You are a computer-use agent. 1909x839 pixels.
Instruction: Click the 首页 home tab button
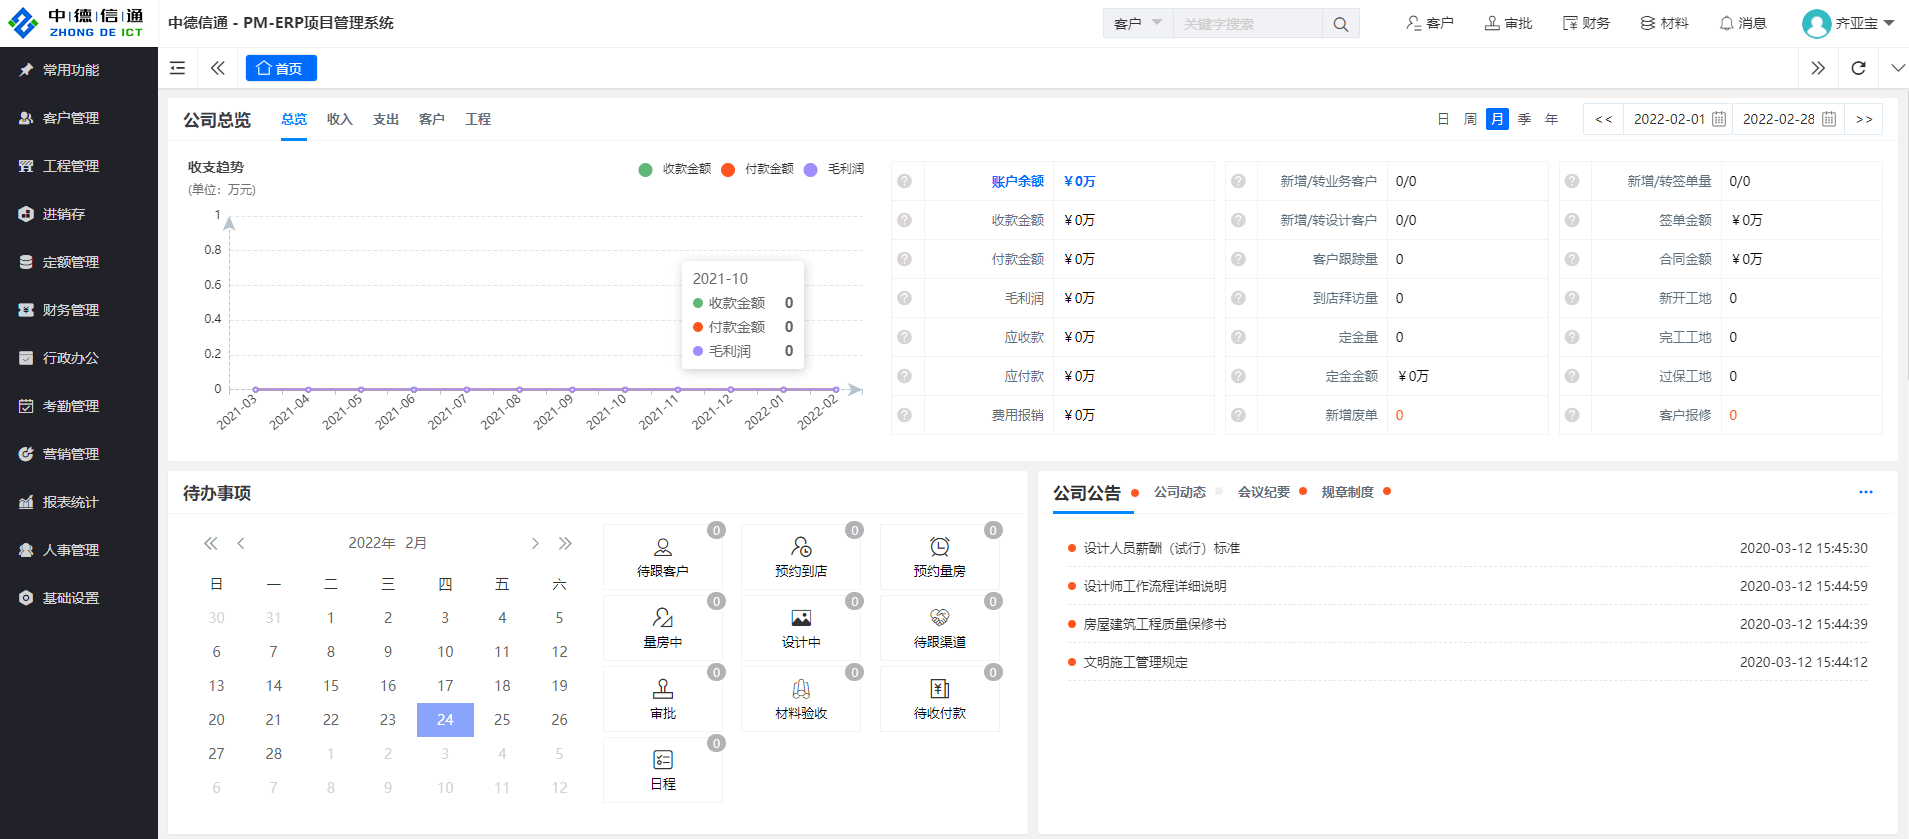(281, 68)
